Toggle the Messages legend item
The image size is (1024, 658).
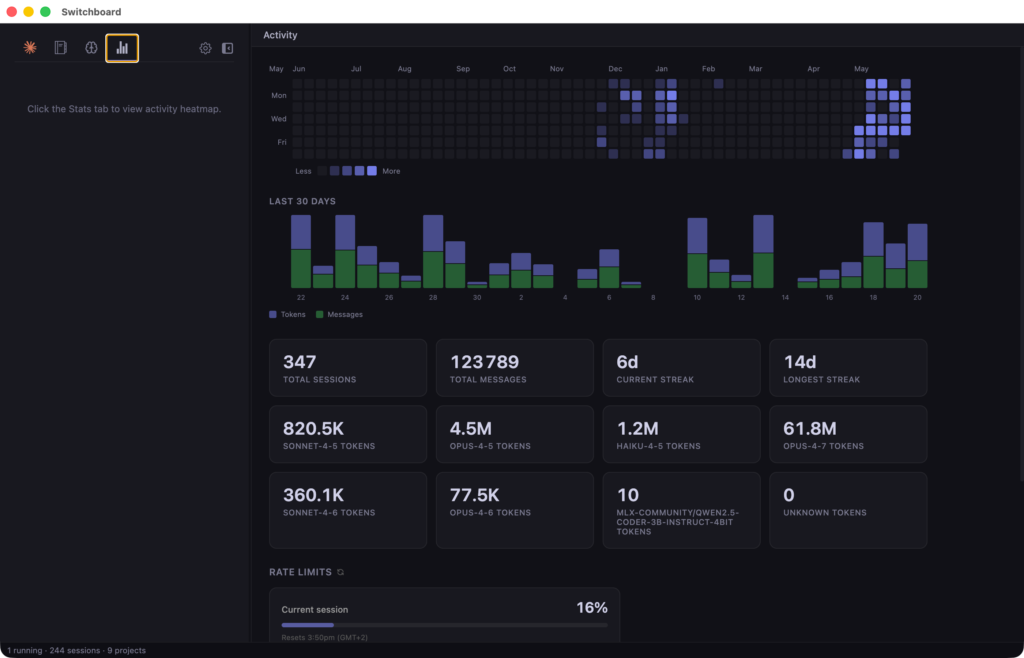click(x=339, y=315)
